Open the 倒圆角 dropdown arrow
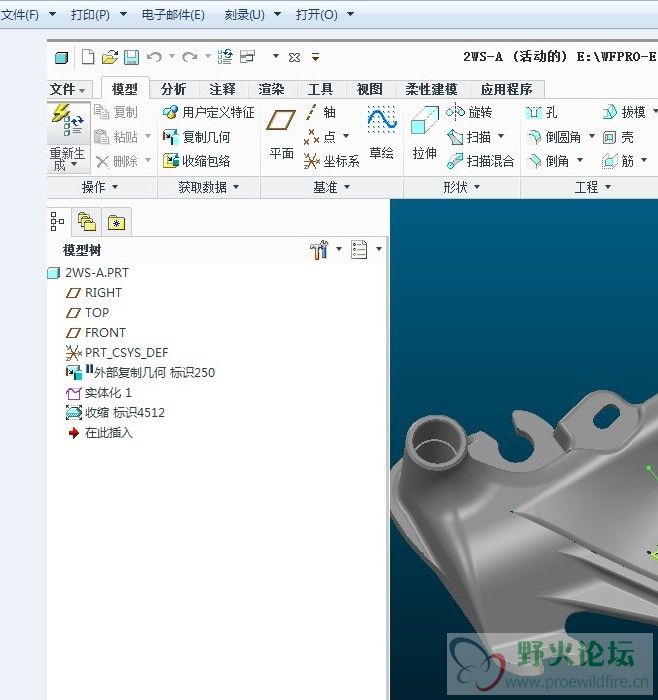This screenshot has height=700, width=658. 592,136
